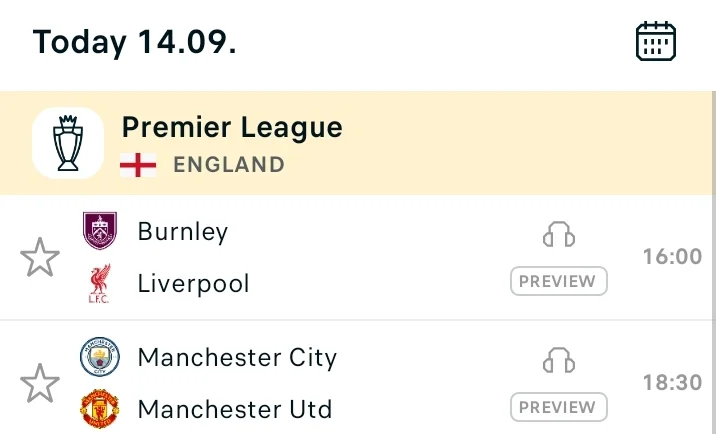Click the Premier League trophy icon
Image resolution: width=716 pixels, height=434 pixels.
(68, 143)
